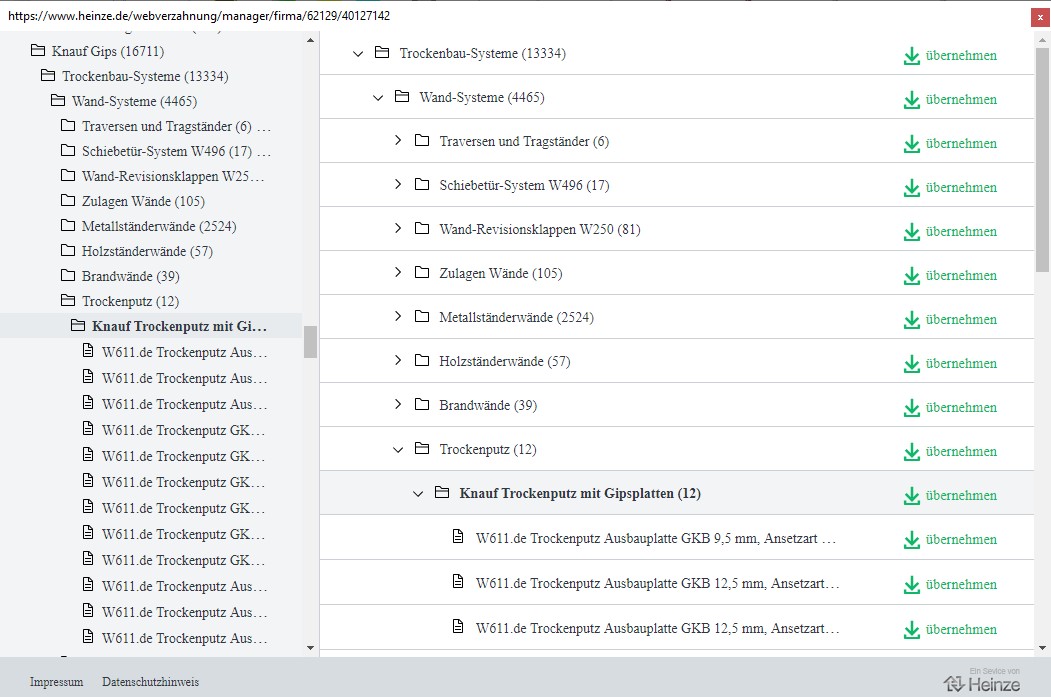Click download icon for GKB 9,5 mm row

pyautogui.click(x=912, y=540)
